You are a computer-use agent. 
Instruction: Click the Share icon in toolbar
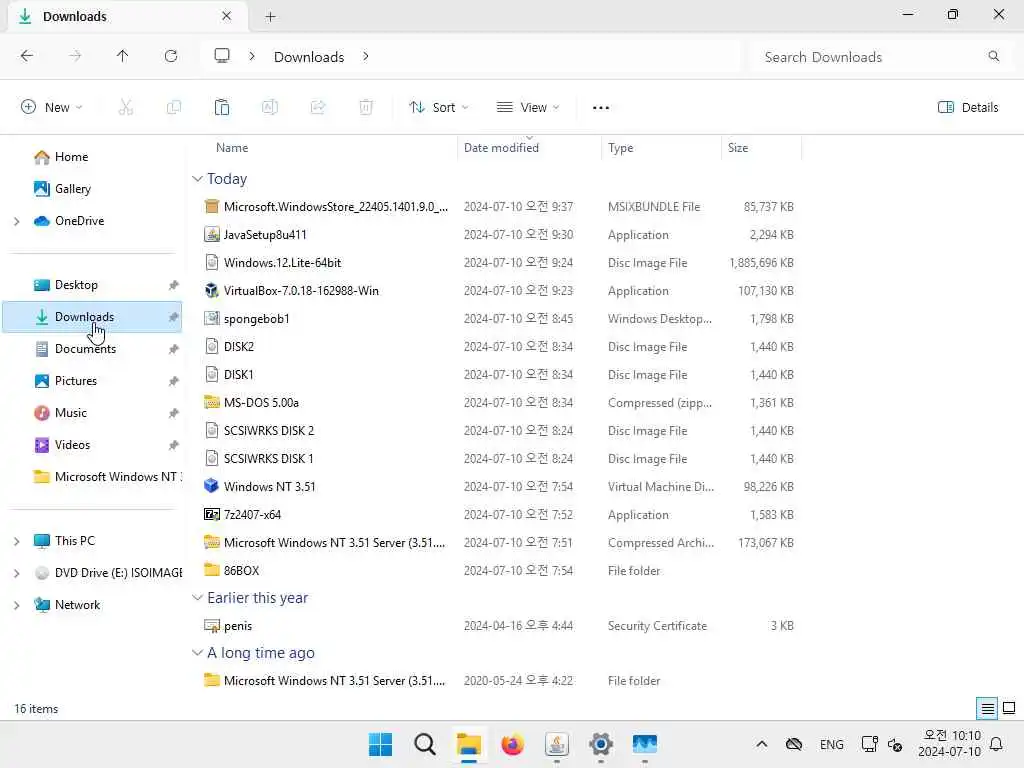click(318, 107)
